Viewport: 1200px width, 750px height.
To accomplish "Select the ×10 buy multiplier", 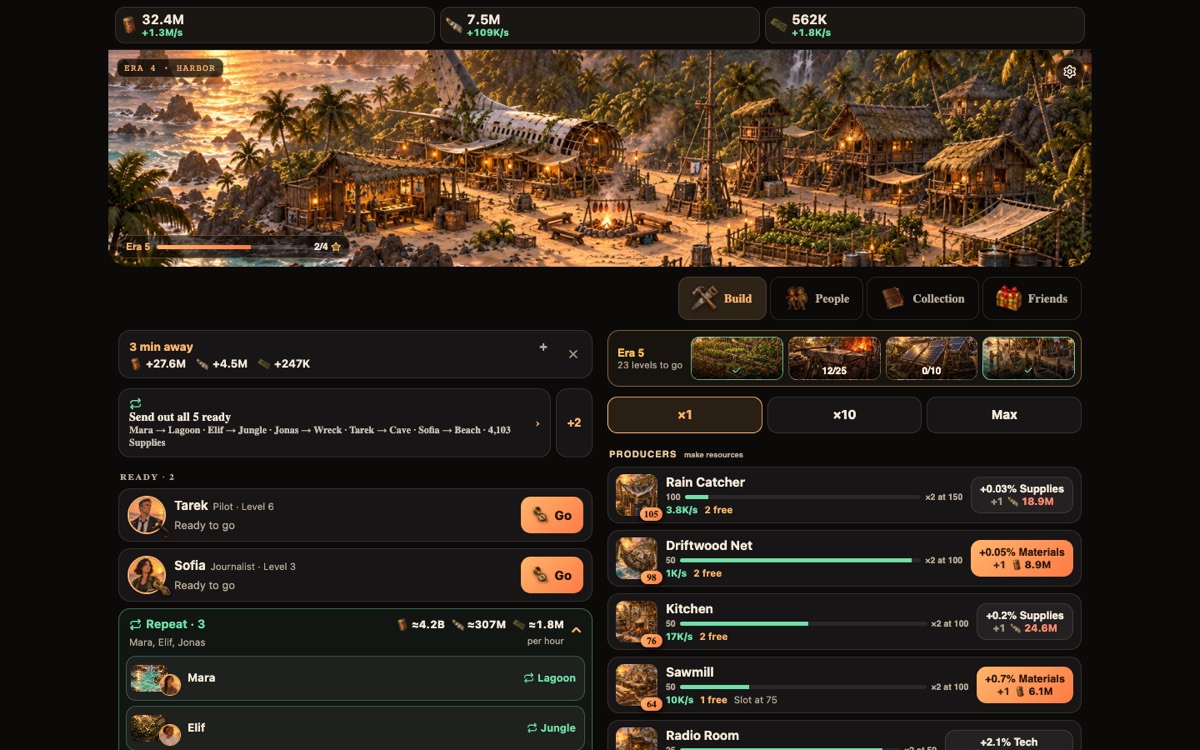I will [x=844, y=415].
